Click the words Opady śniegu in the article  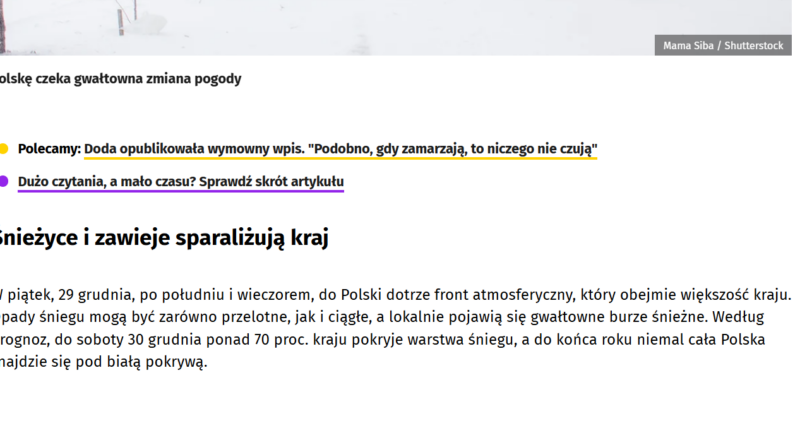point(40,317)
